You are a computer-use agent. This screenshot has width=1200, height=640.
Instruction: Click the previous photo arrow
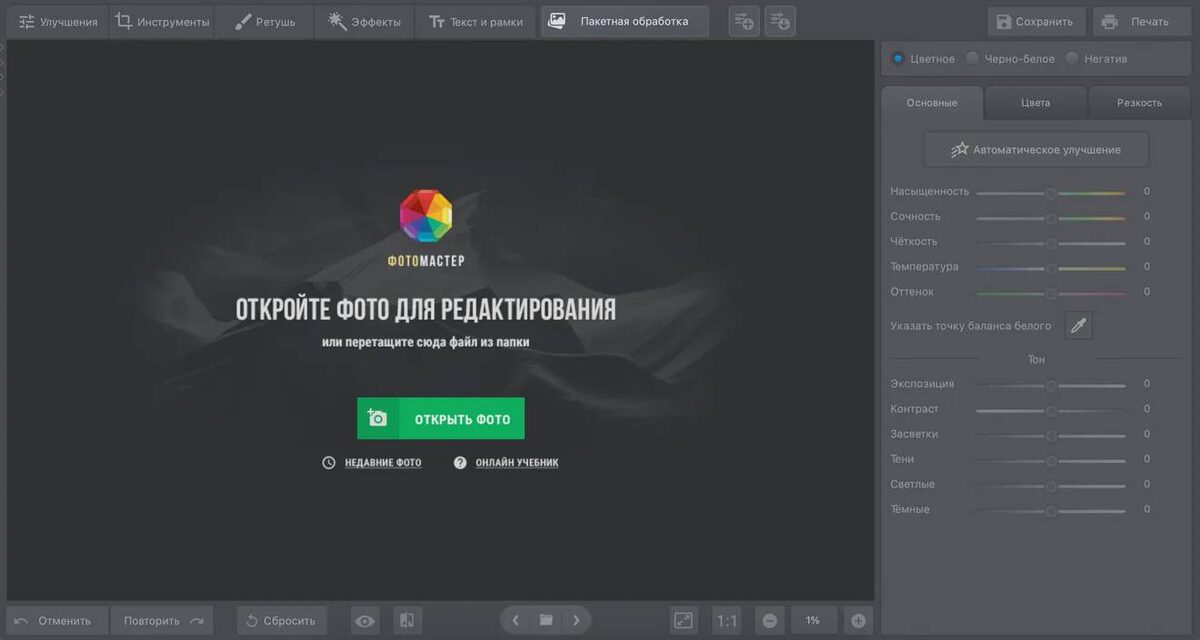(515, 620)
